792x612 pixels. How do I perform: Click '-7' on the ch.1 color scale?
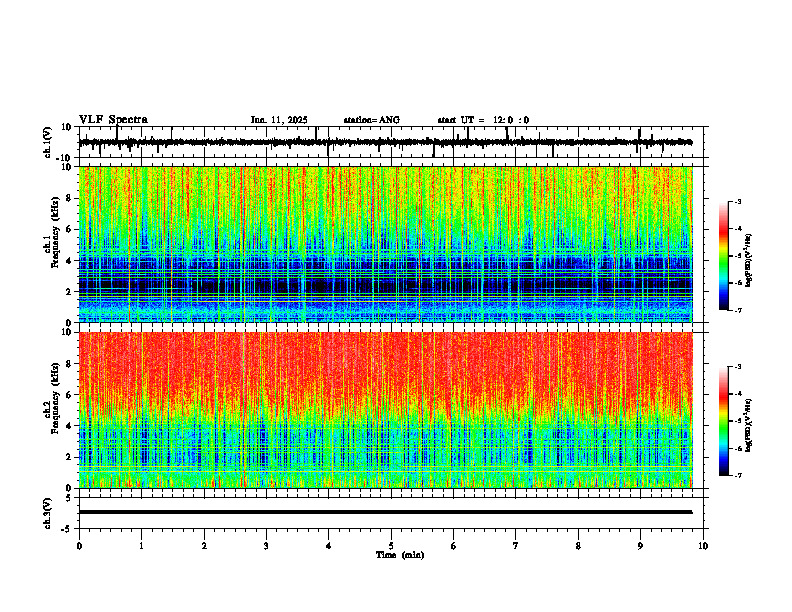tap(738, 311)
